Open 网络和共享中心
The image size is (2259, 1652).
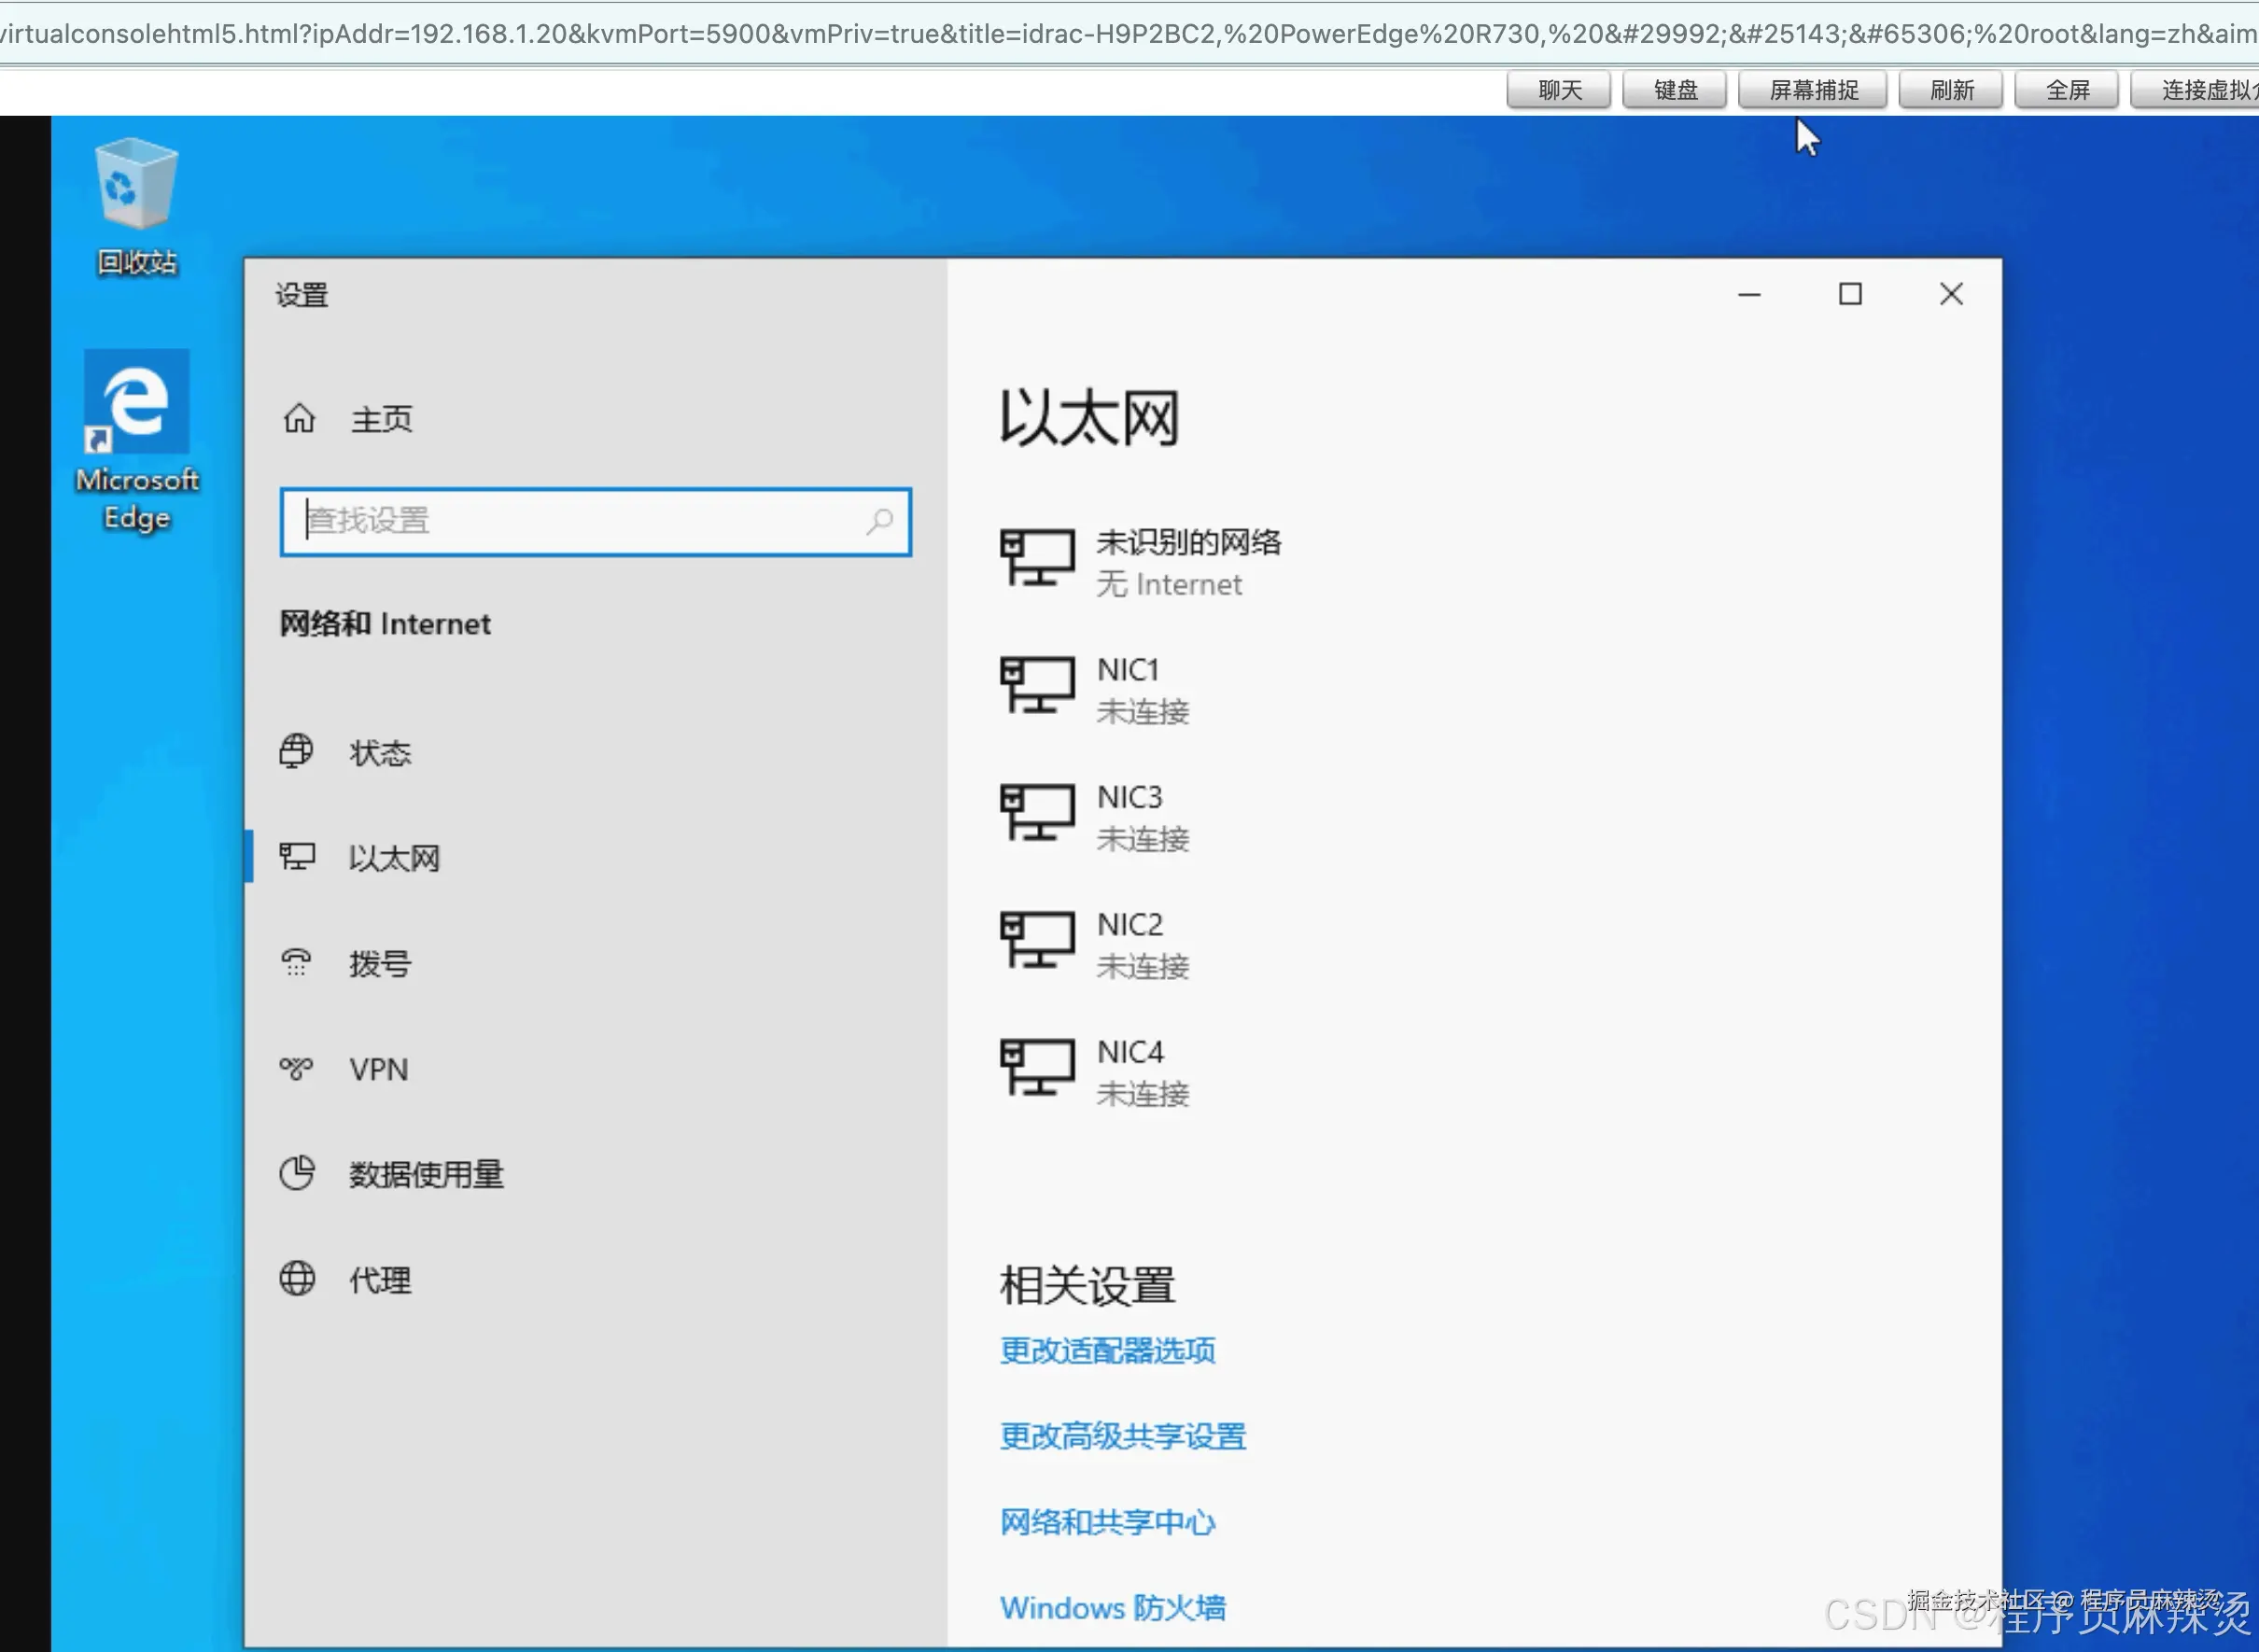coord(1108,1522)
